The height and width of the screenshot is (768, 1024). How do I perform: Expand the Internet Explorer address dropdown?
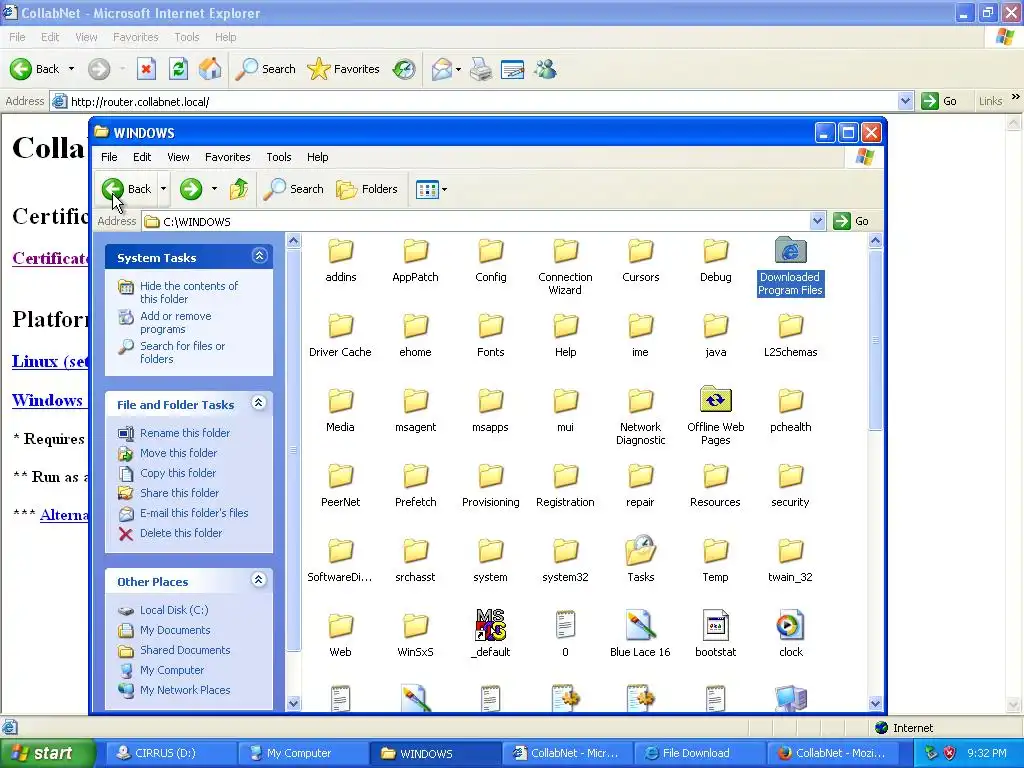905,101
